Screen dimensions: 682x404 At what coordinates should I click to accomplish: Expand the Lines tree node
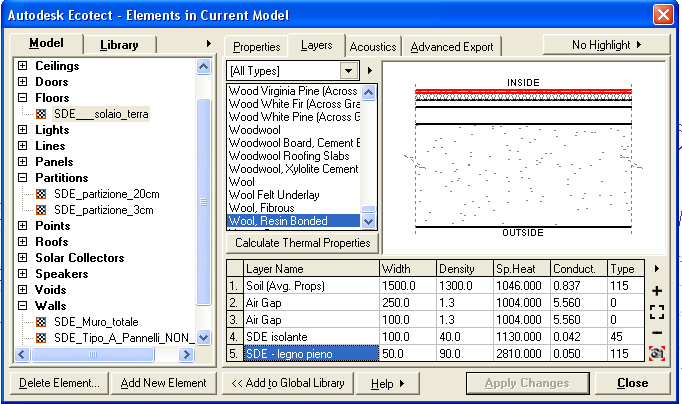[x=22, y=146]
